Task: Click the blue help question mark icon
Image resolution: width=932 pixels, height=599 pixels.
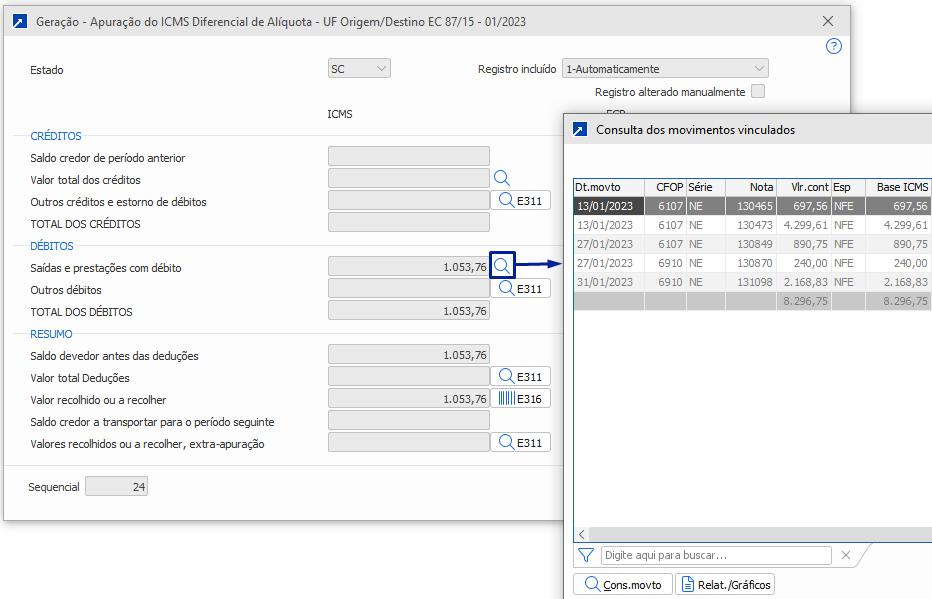Action: click(x=834, y=46)
